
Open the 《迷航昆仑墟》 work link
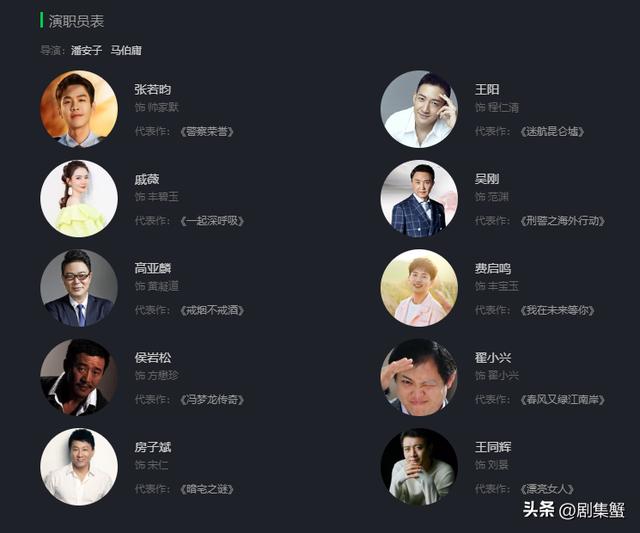coord(552,131)
